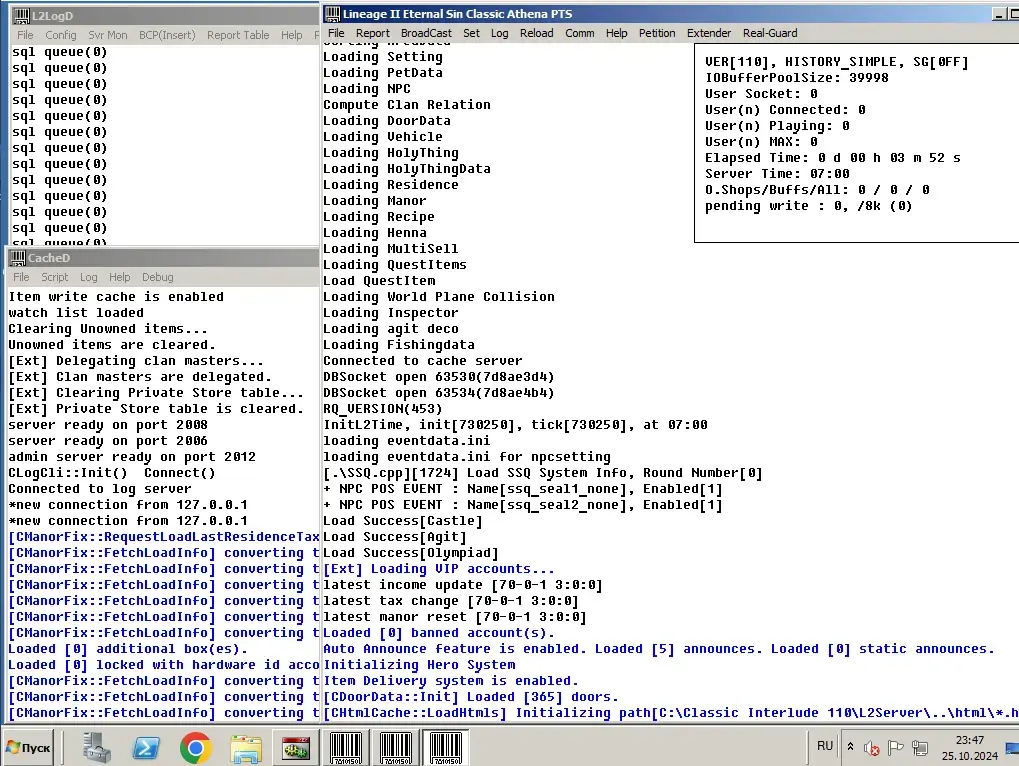
Task: Open Google Chrome from the taskbar
Action: 196,748
